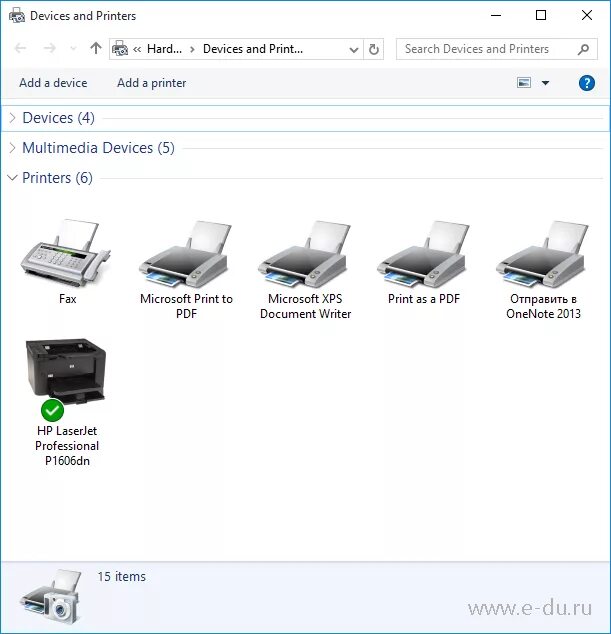Image resolution: width=611 pixels, height=634 pixels.
Task: Show hidden breadcrumb locations via double chevron
Action: [137, 49]
